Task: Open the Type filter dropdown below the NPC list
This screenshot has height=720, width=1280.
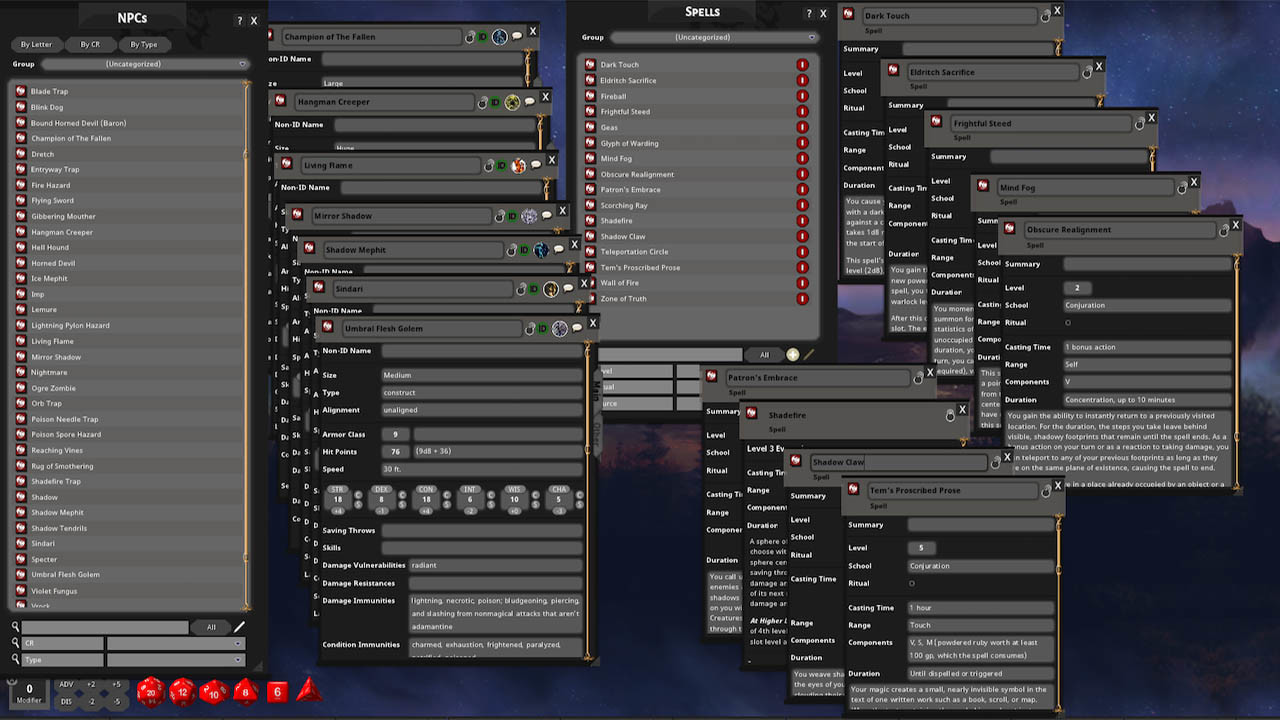Action: pyautogui.click(x=175, y=659)
